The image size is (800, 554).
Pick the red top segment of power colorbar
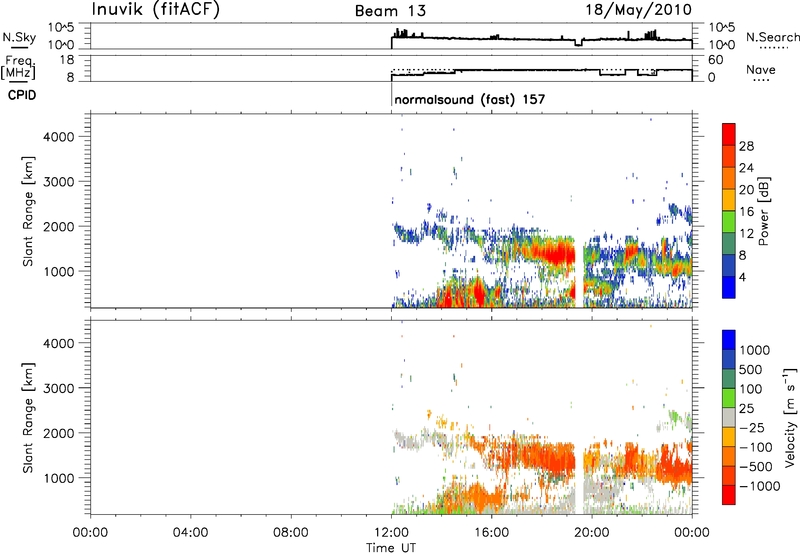729,135
